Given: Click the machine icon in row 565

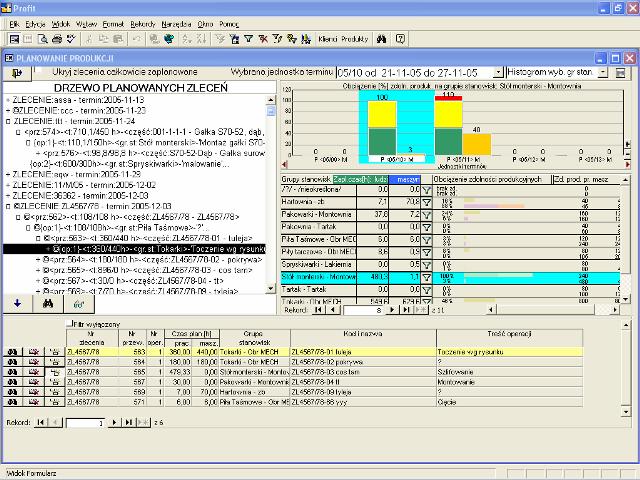Looking at the screenshot, I should [x=55, y=372].
